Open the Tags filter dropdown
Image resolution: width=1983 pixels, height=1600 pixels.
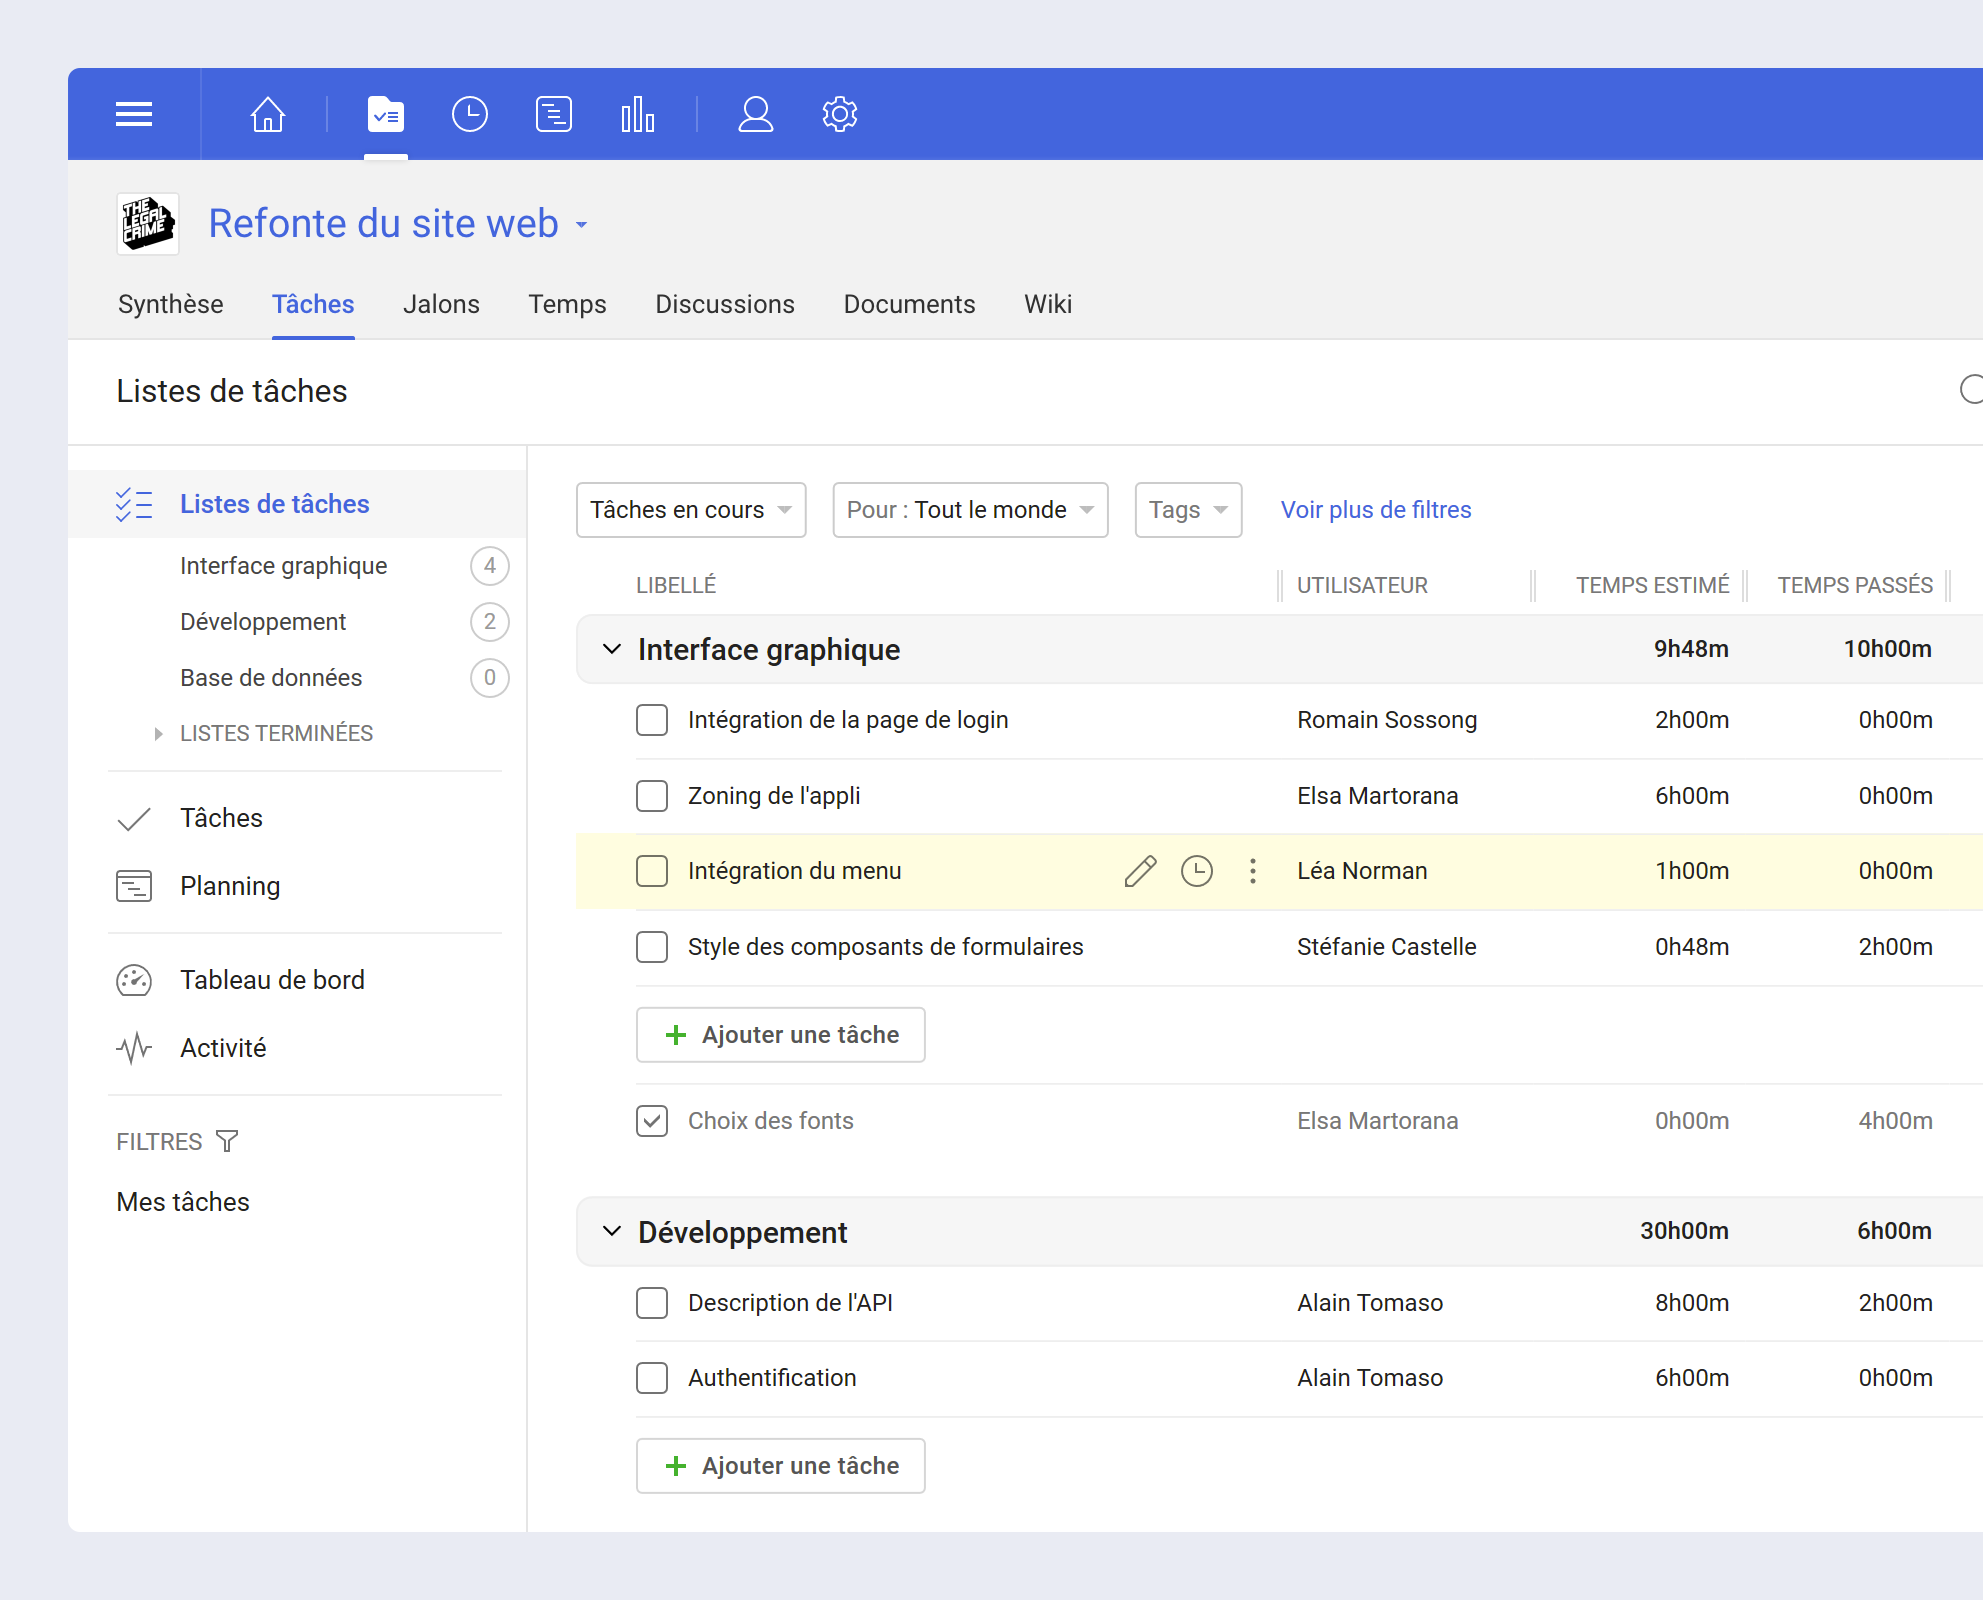pos(1188,510)
